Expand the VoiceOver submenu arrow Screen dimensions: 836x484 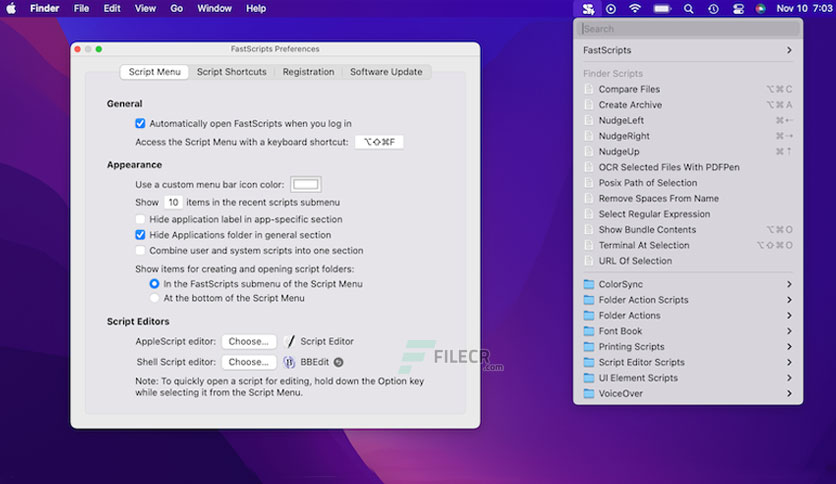click(789, 393)
